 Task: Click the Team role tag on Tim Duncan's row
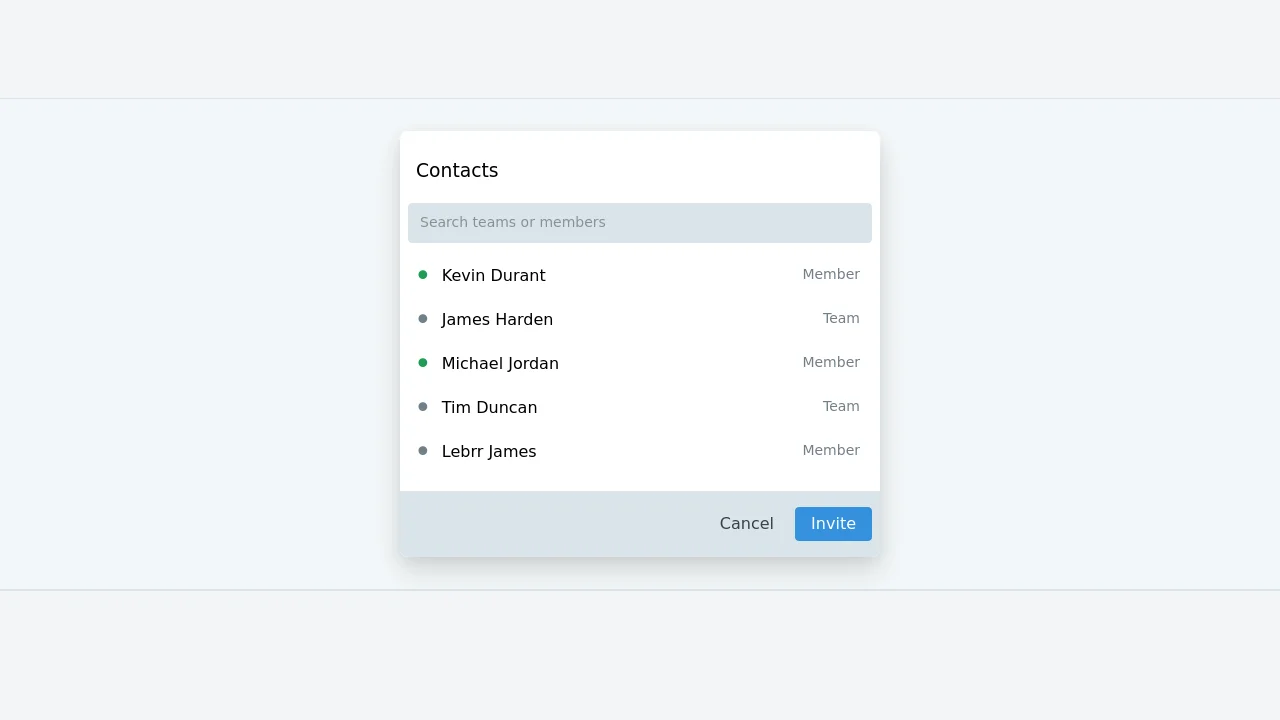point(841,406)
